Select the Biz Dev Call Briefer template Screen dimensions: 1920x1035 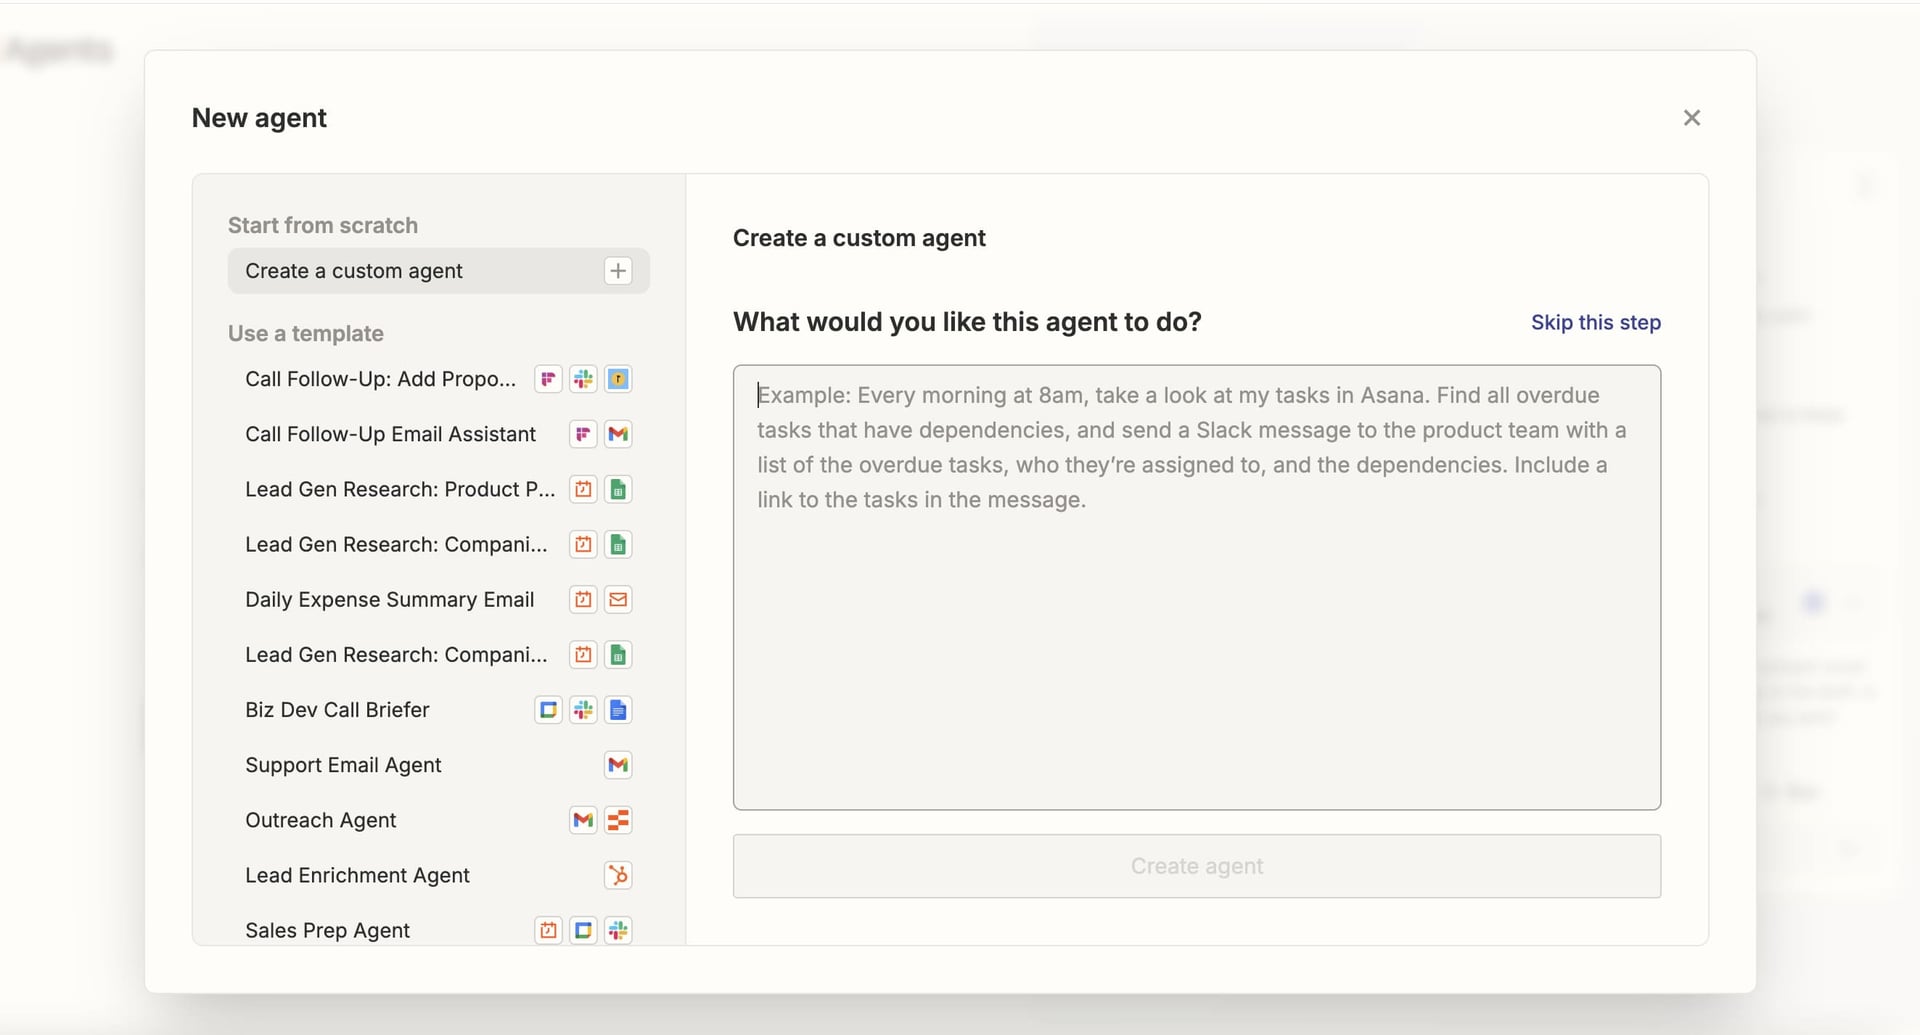pos(337,710)
